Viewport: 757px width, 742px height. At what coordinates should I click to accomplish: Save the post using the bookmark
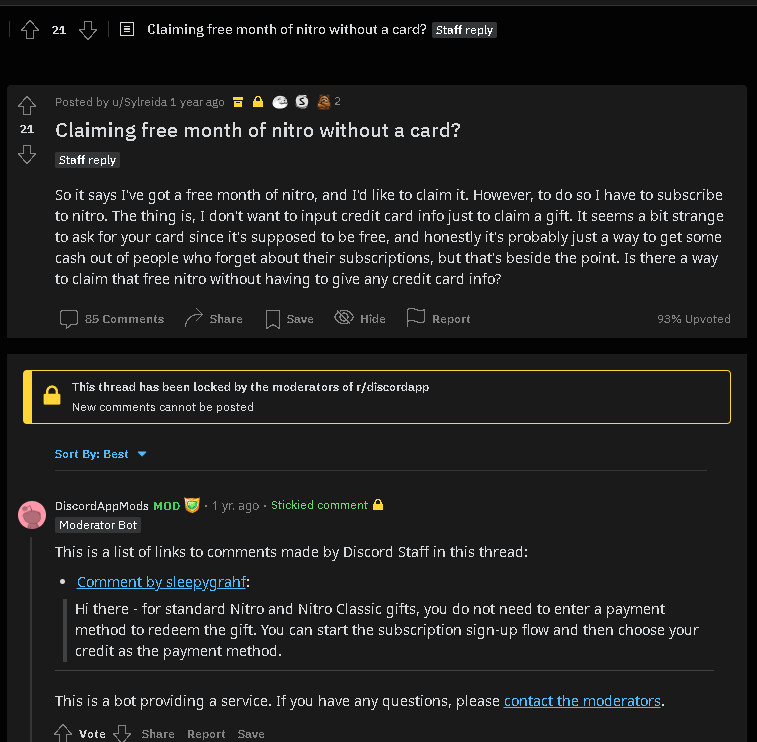(x=289, y=319)
